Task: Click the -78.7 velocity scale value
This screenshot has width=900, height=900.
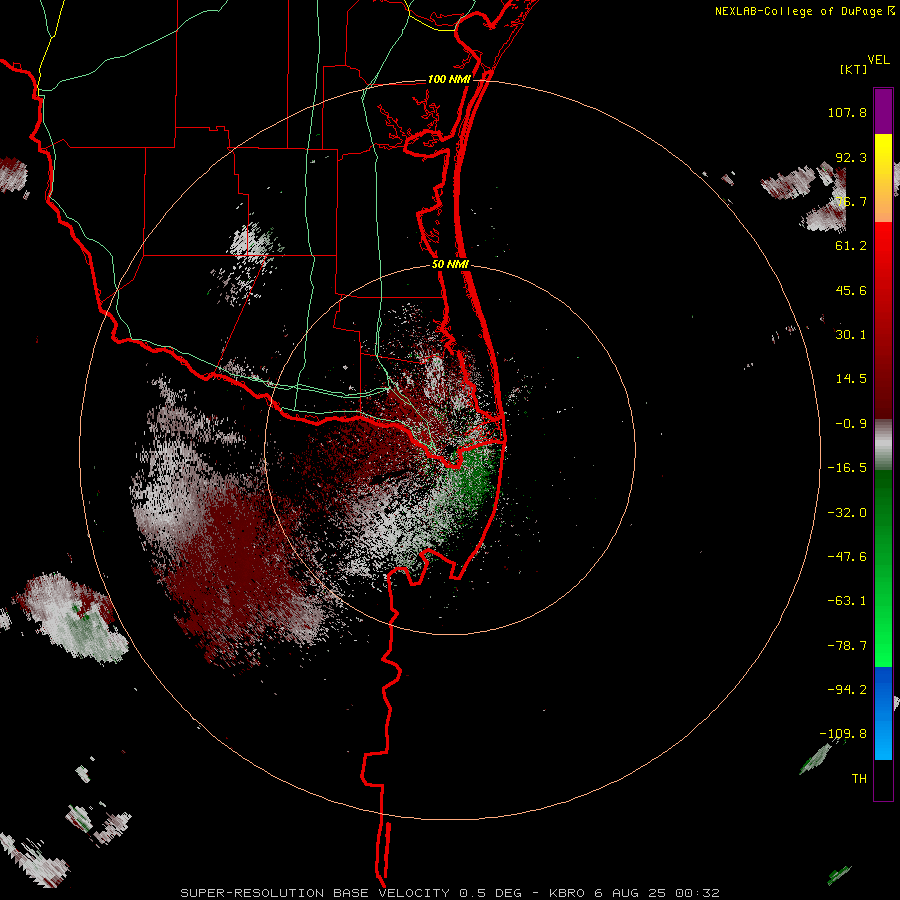Action: point(847,646)
